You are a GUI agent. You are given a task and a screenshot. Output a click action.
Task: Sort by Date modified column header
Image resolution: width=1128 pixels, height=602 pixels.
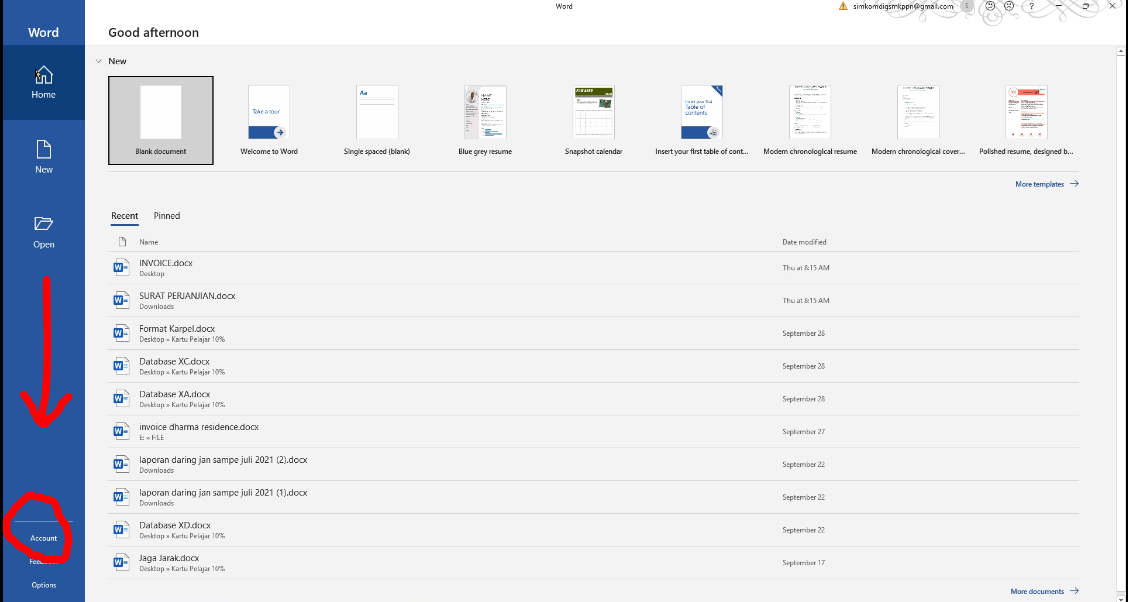(804, 242)
